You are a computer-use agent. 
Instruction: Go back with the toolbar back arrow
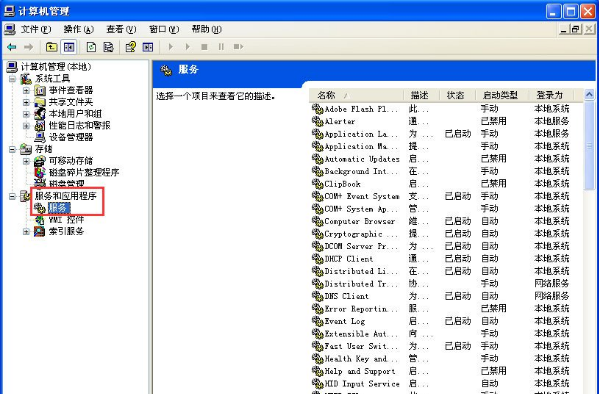pos(12,47)
